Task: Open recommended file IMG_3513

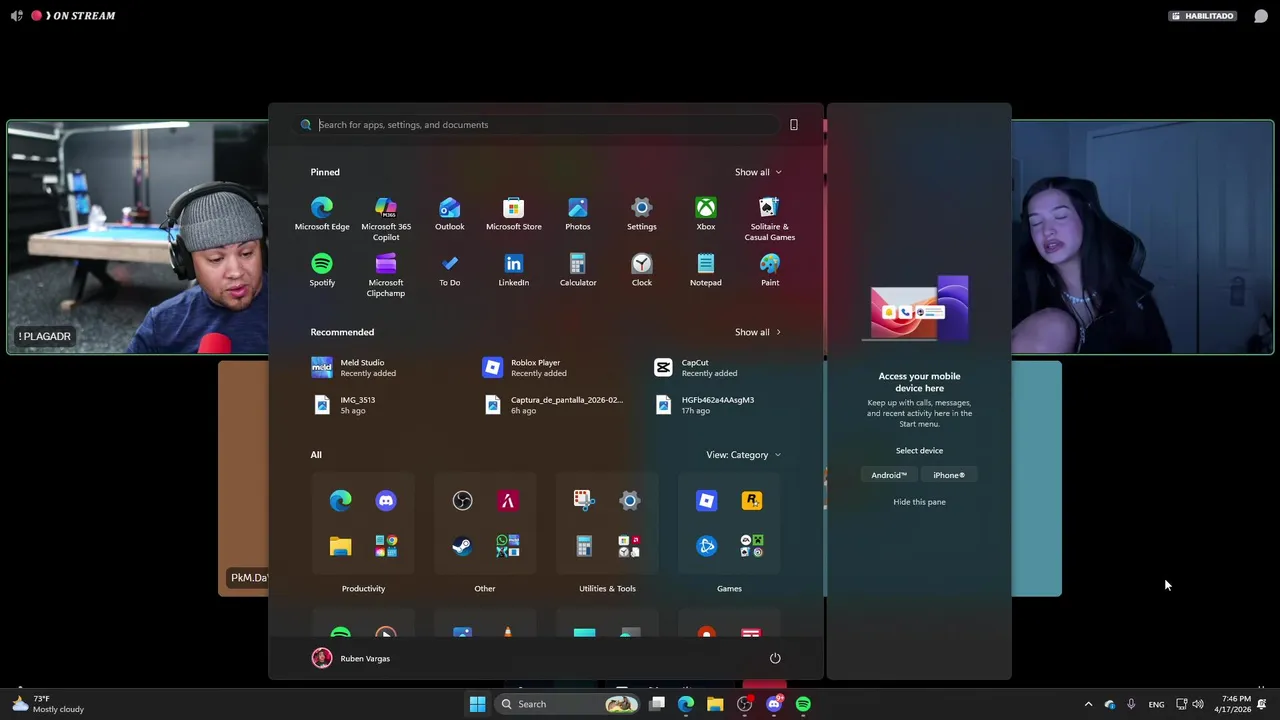Action: 345,405
